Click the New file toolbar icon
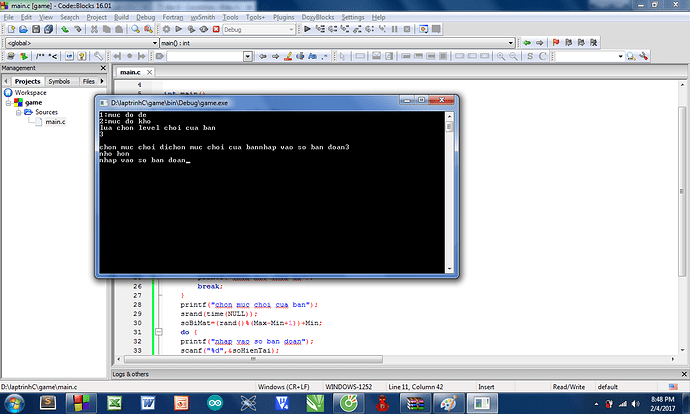Image resolution: width=690 pixels, height=414 pixels. coord(10,30)
